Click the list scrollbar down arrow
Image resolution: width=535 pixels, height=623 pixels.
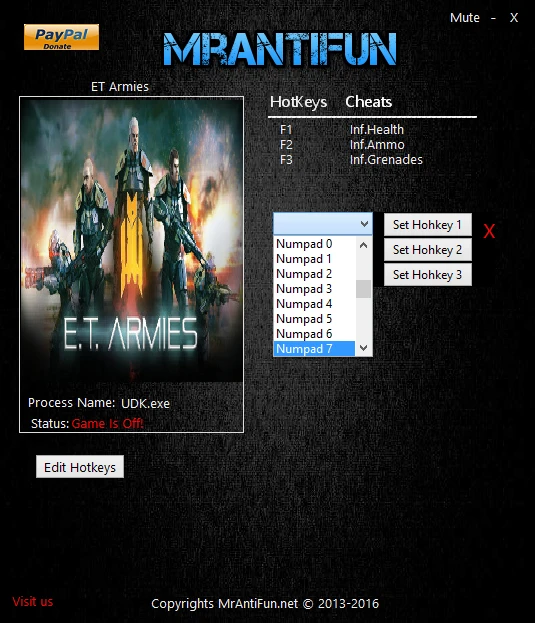coord(363,348)
